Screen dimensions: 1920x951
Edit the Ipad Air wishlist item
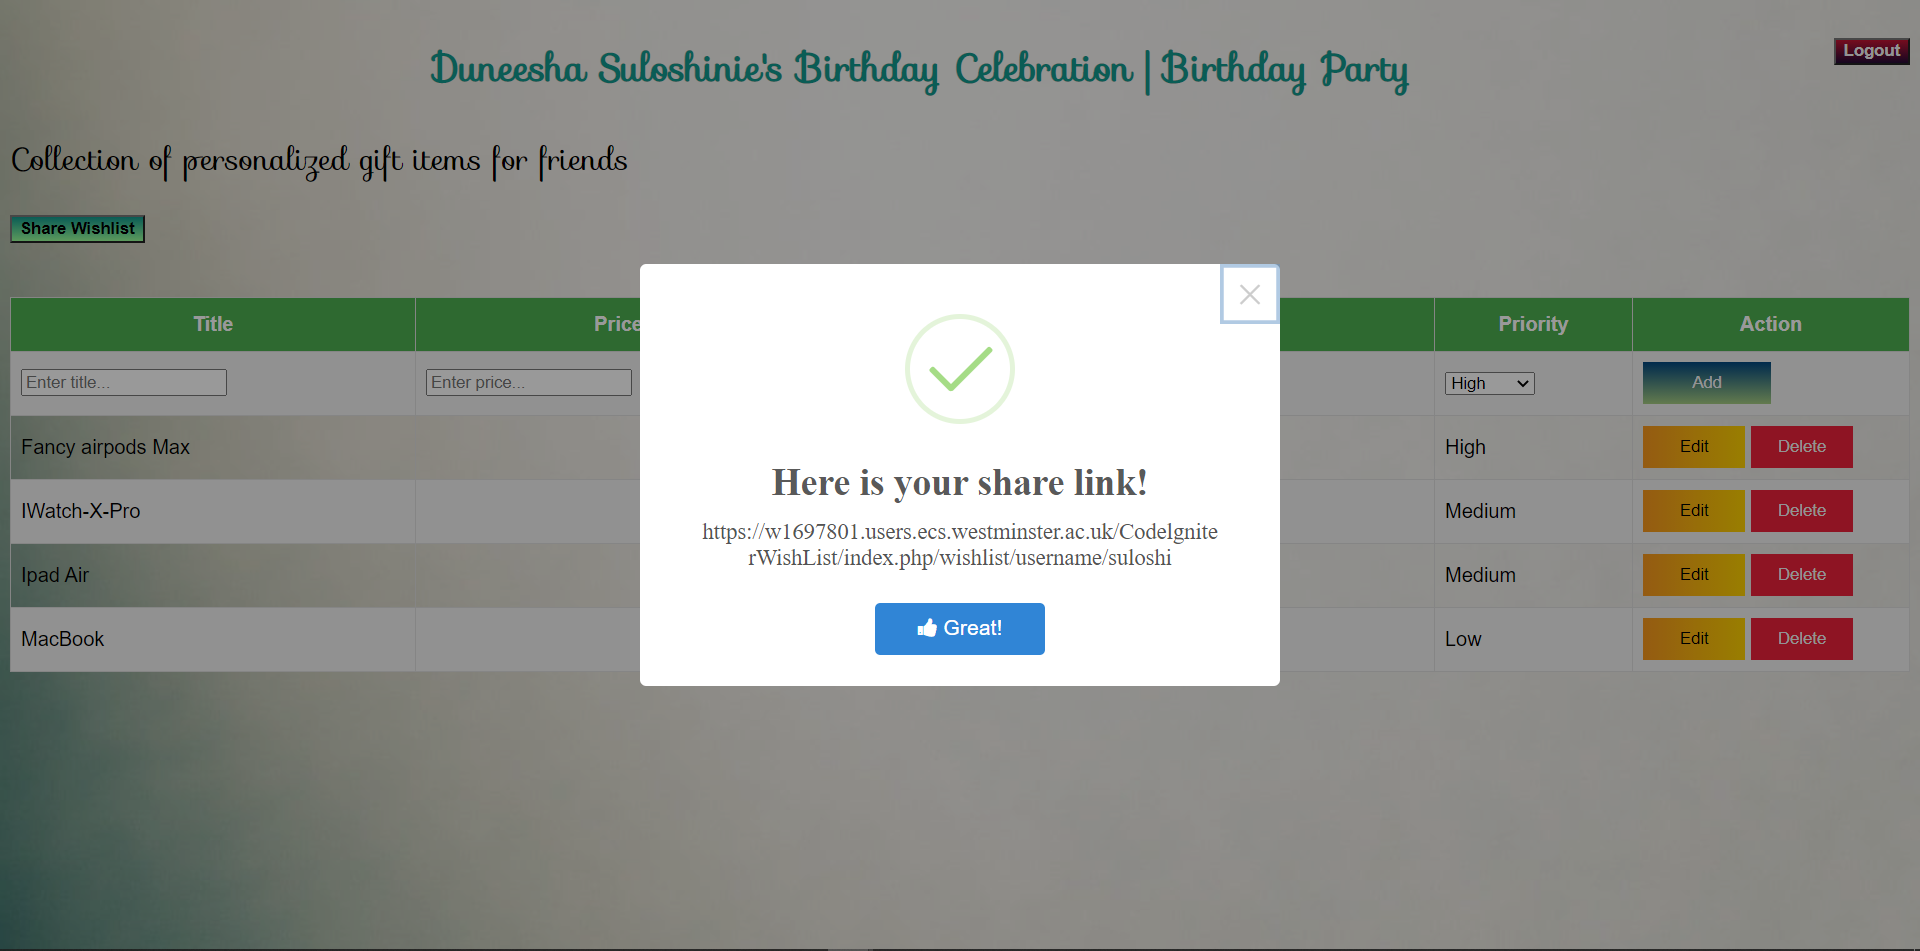pos(1693,574)
